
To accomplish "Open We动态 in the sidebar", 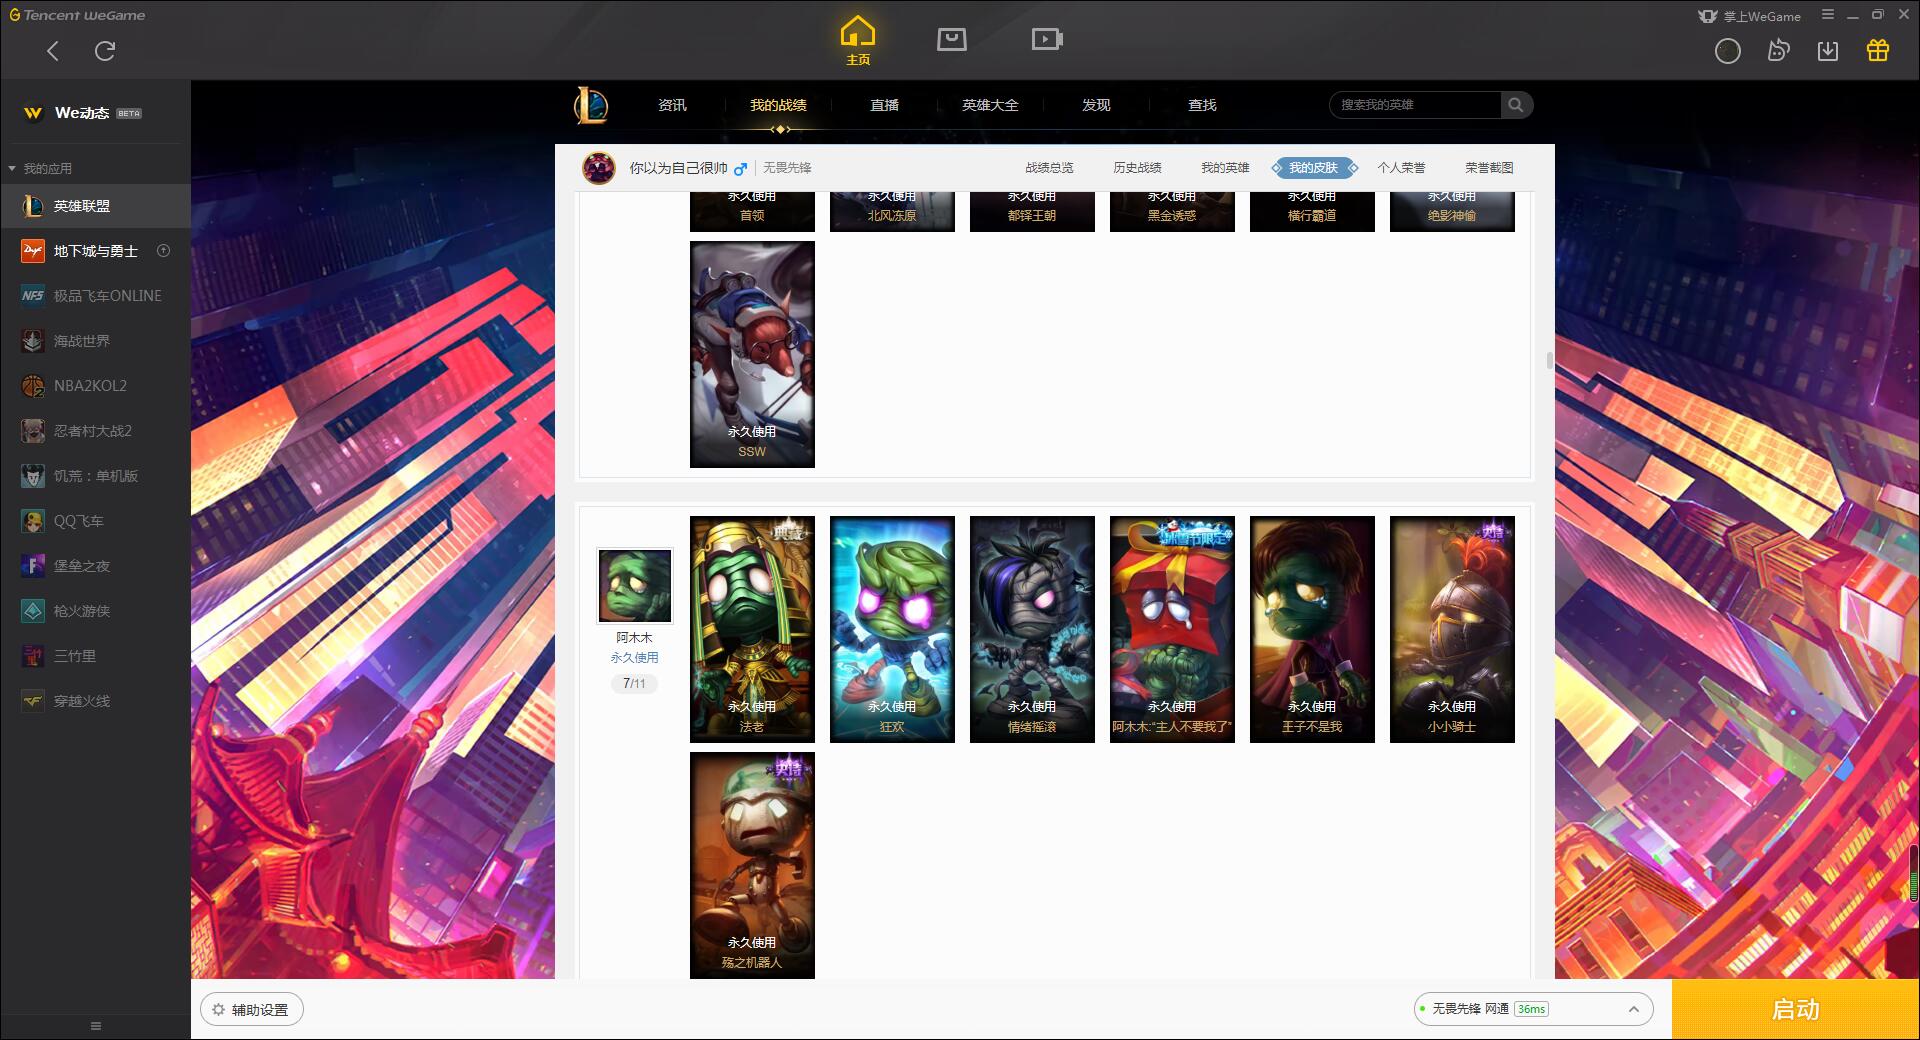I will pyautogui.click(x=95, y=113).
